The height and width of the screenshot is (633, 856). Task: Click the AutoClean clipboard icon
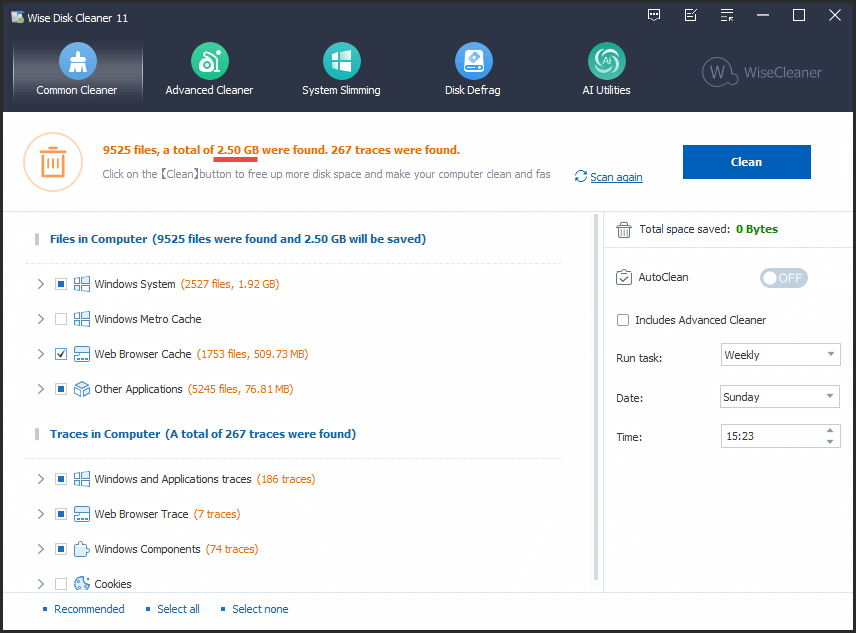[x=623, y=277]
